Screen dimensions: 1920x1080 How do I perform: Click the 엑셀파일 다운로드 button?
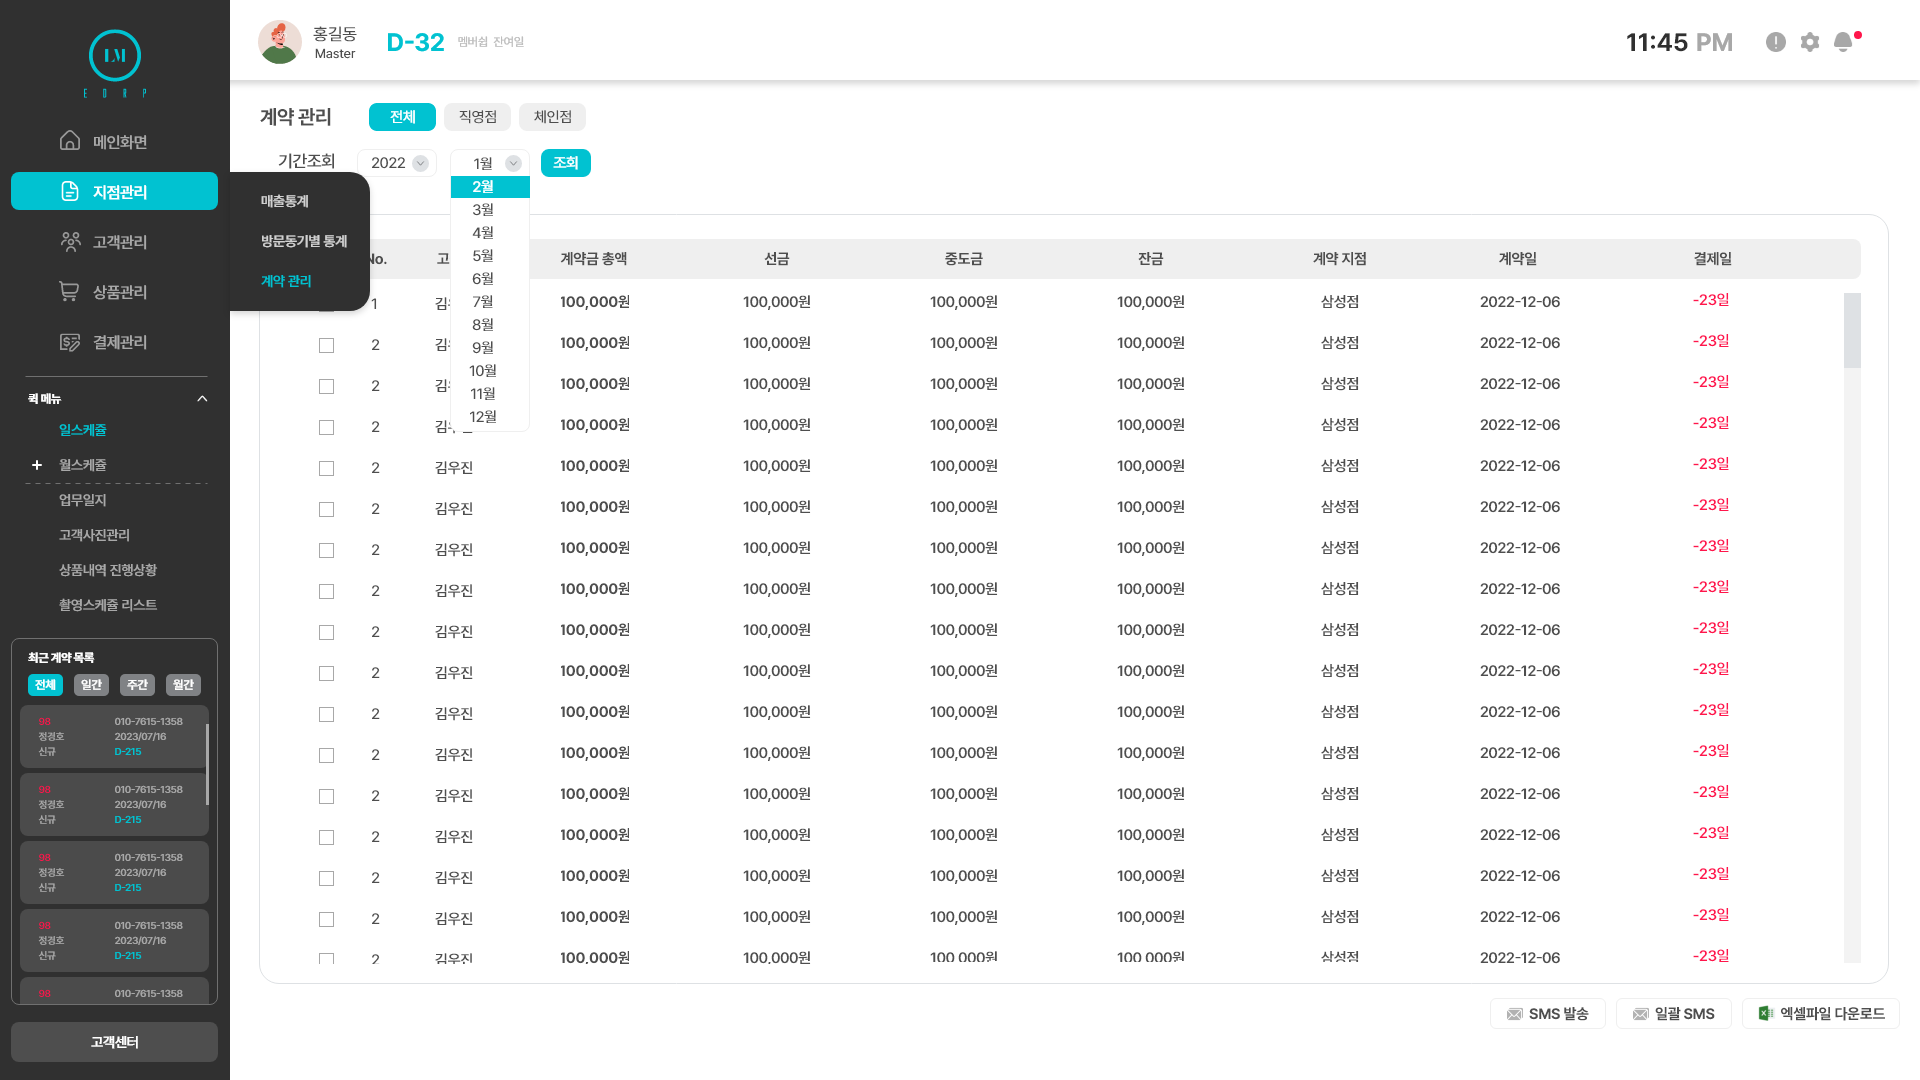[x=1820, y=1013]
